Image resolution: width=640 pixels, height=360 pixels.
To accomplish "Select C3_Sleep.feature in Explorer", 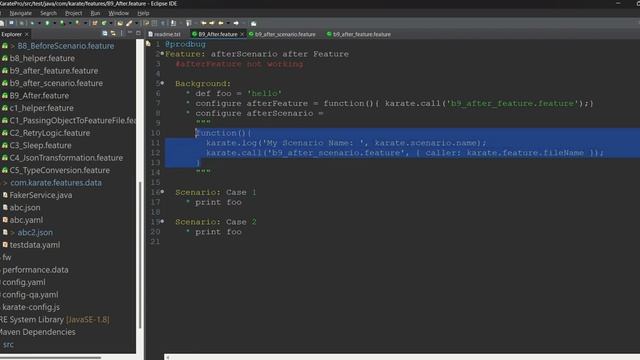I will tap(40, 145).
